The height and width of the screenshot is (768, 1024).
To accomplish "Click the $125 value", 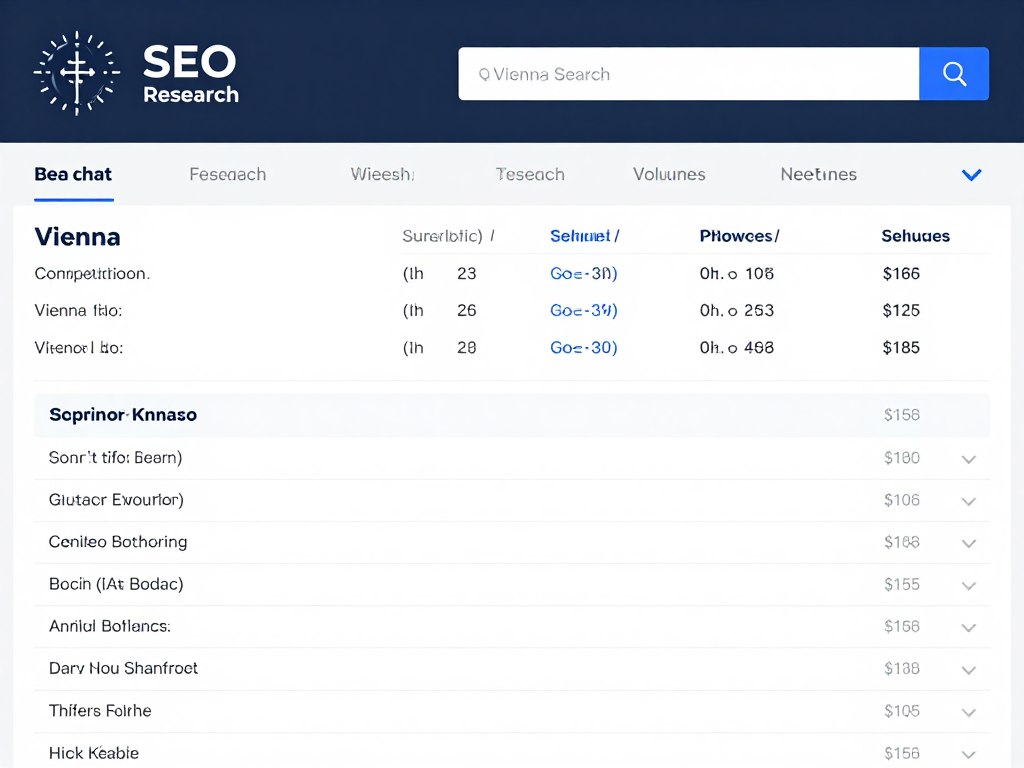I will click(901, 310).
